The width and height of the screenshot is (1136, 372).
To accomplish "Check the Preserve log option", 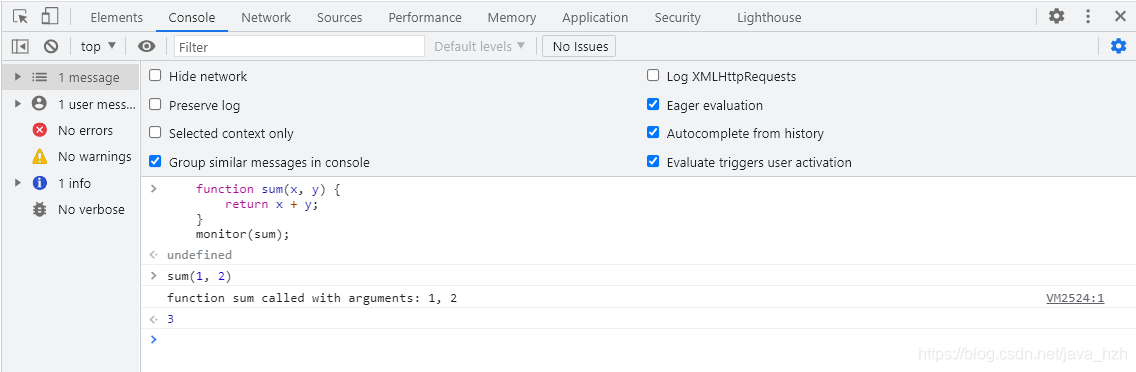I will click(x=155, y=104).
